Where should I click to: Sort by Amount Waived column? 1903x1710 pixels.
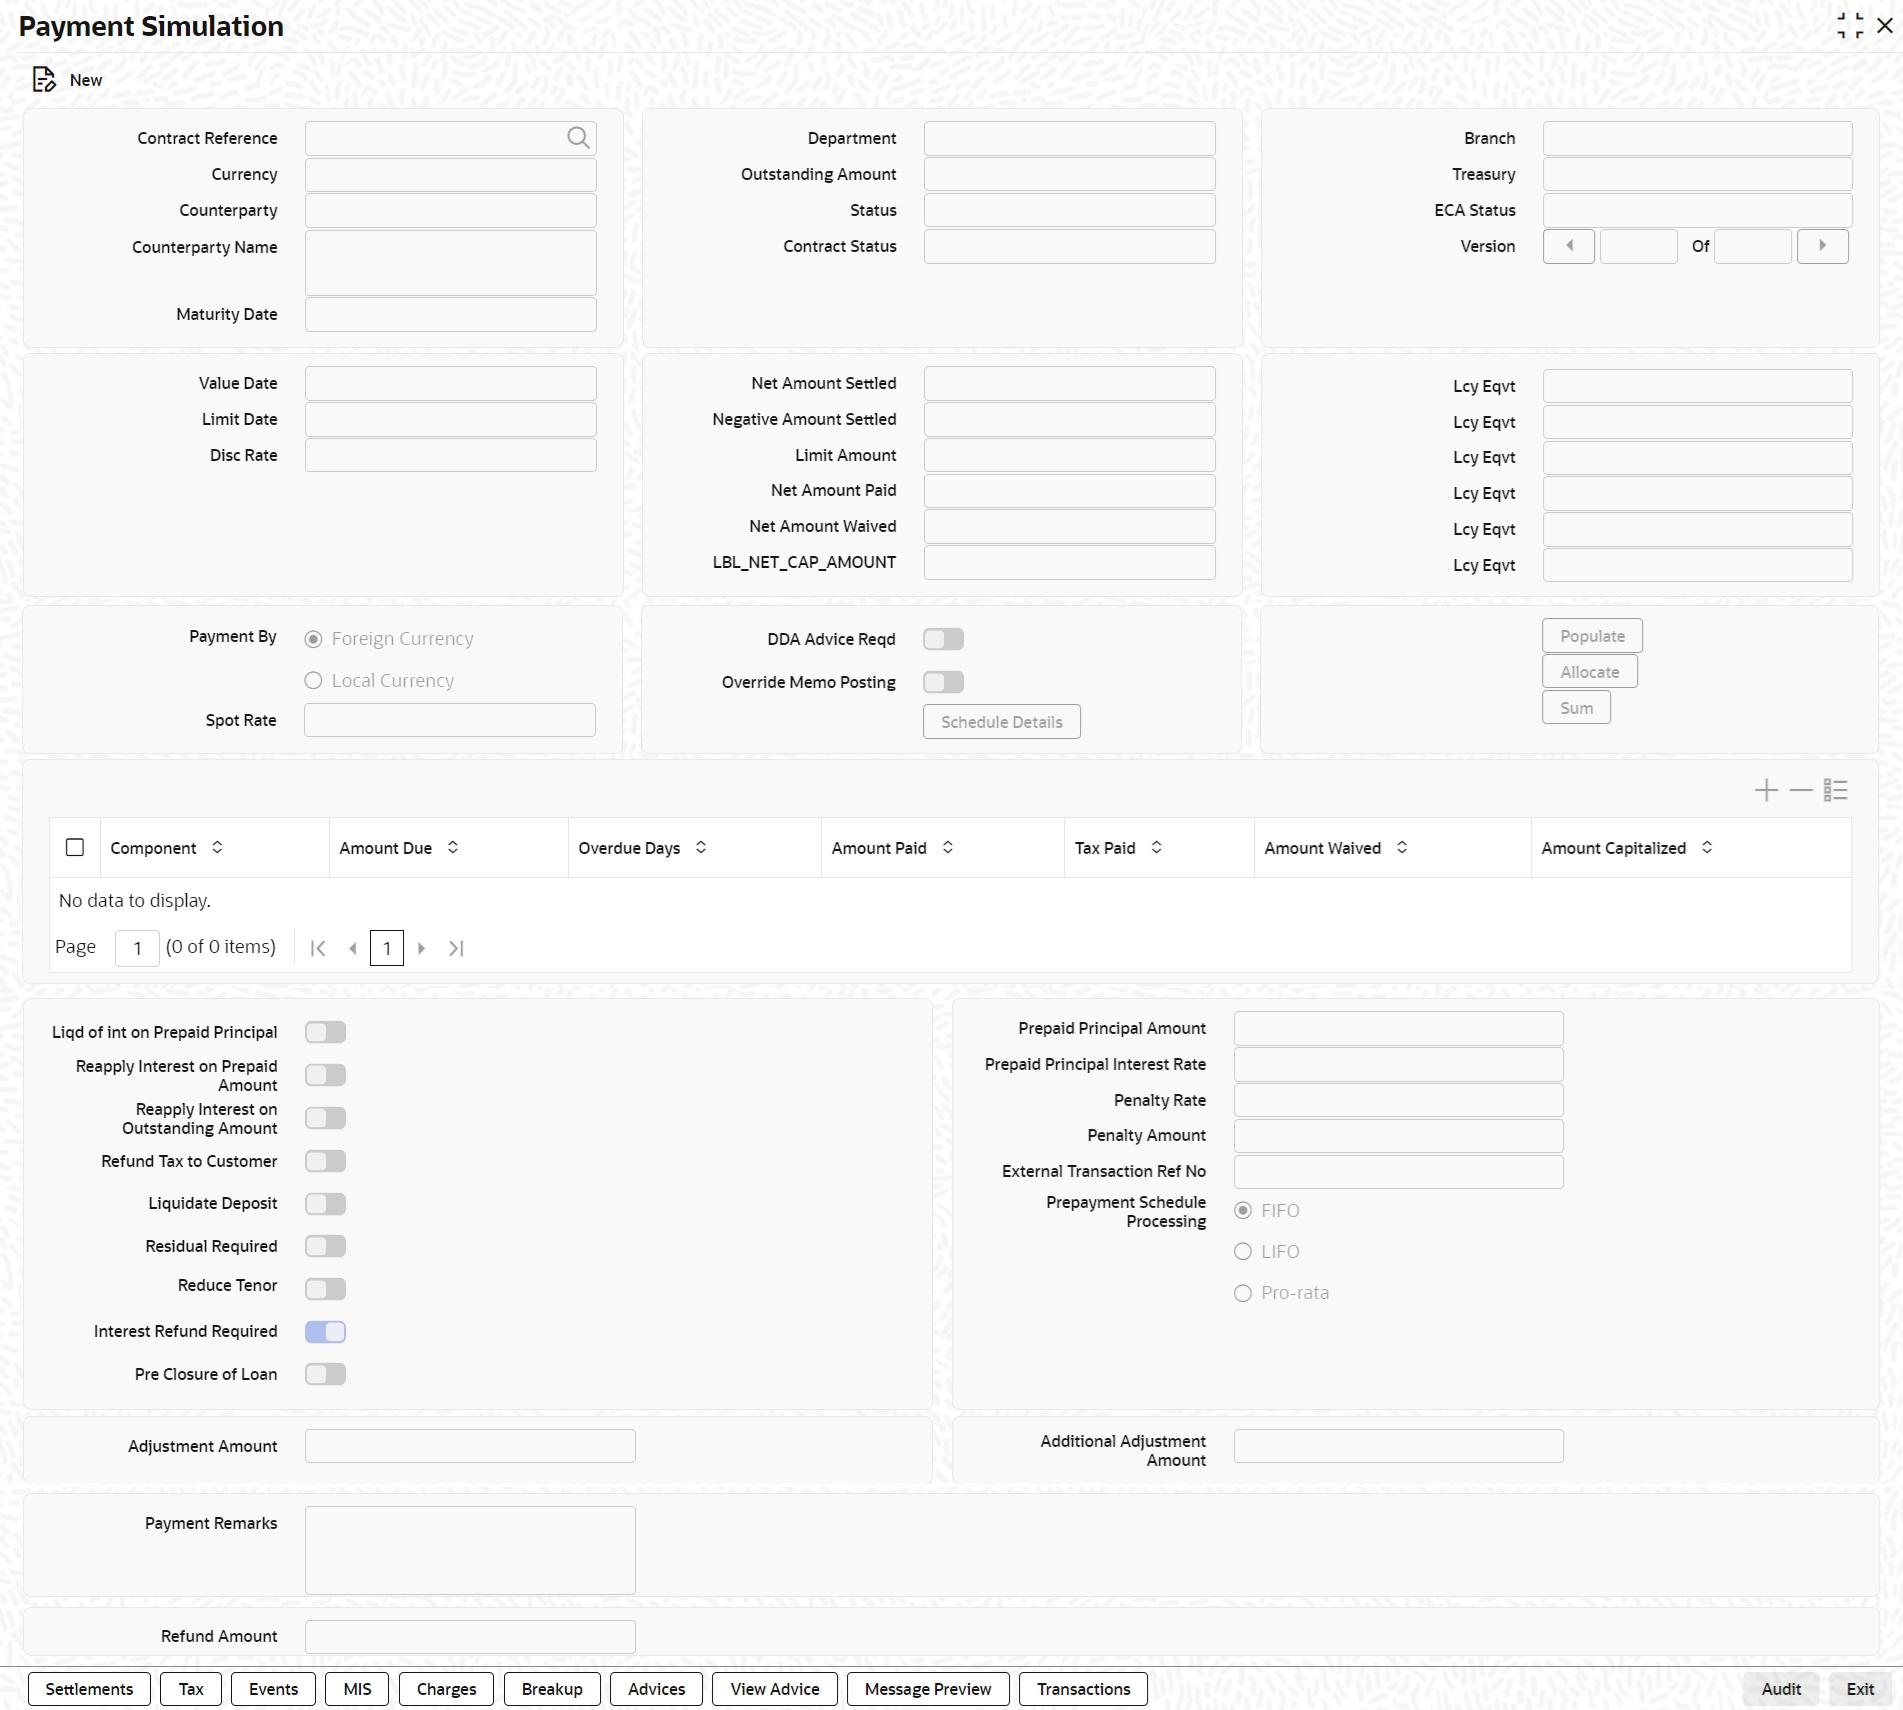[1402, 847]
